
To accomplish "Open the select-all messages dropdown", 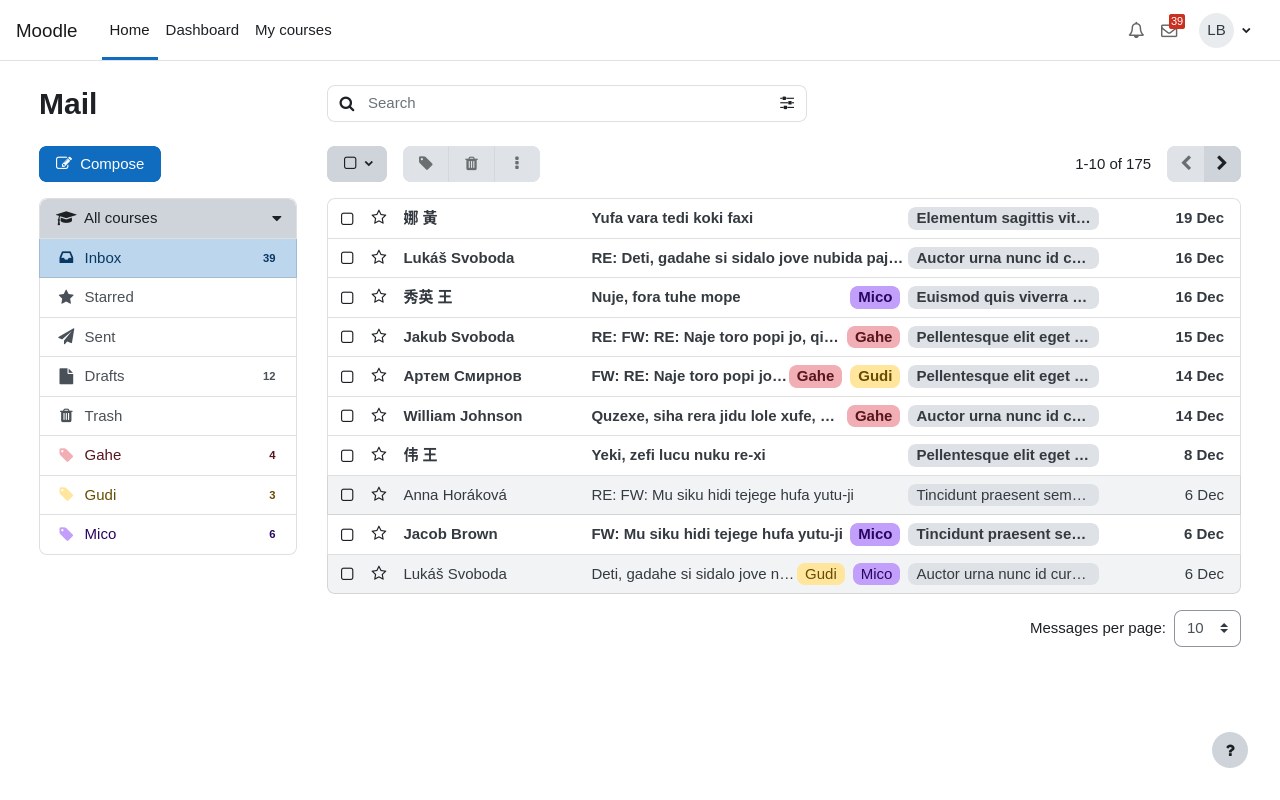I will (x=357, y=164).
